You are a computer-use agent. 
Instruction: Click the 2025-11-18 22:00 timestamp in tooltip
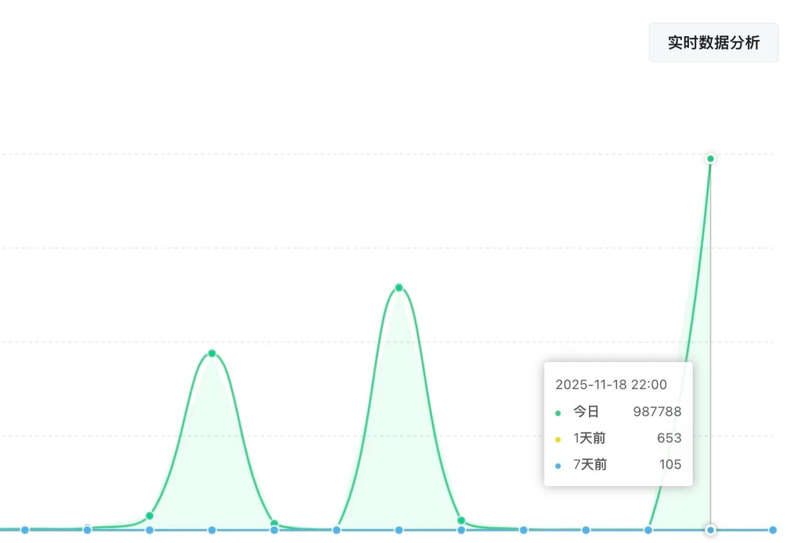(611, 384)
